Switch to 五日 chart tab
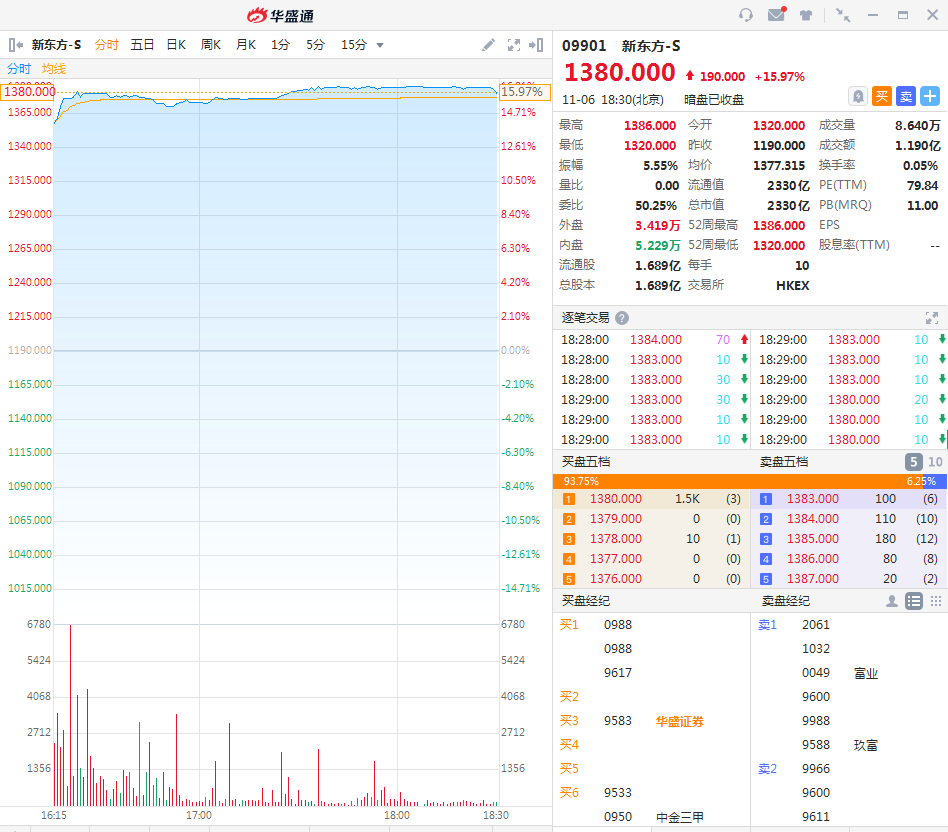 click(x=142, y=45)
